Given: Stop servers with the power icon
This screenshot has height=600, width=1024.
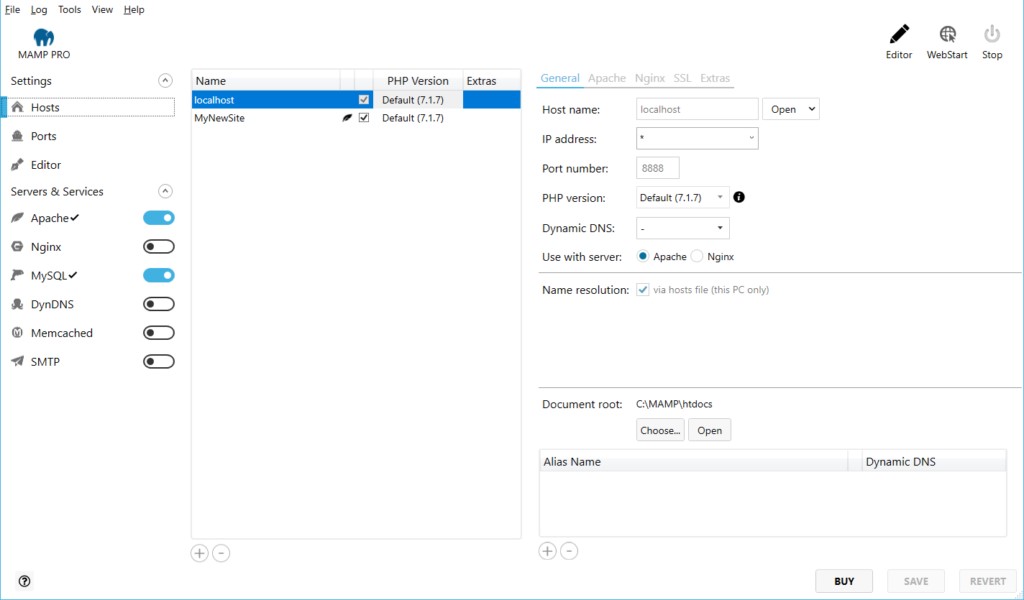Looking at the screenshot, I should pyautogui.click(x=991, y=34).
